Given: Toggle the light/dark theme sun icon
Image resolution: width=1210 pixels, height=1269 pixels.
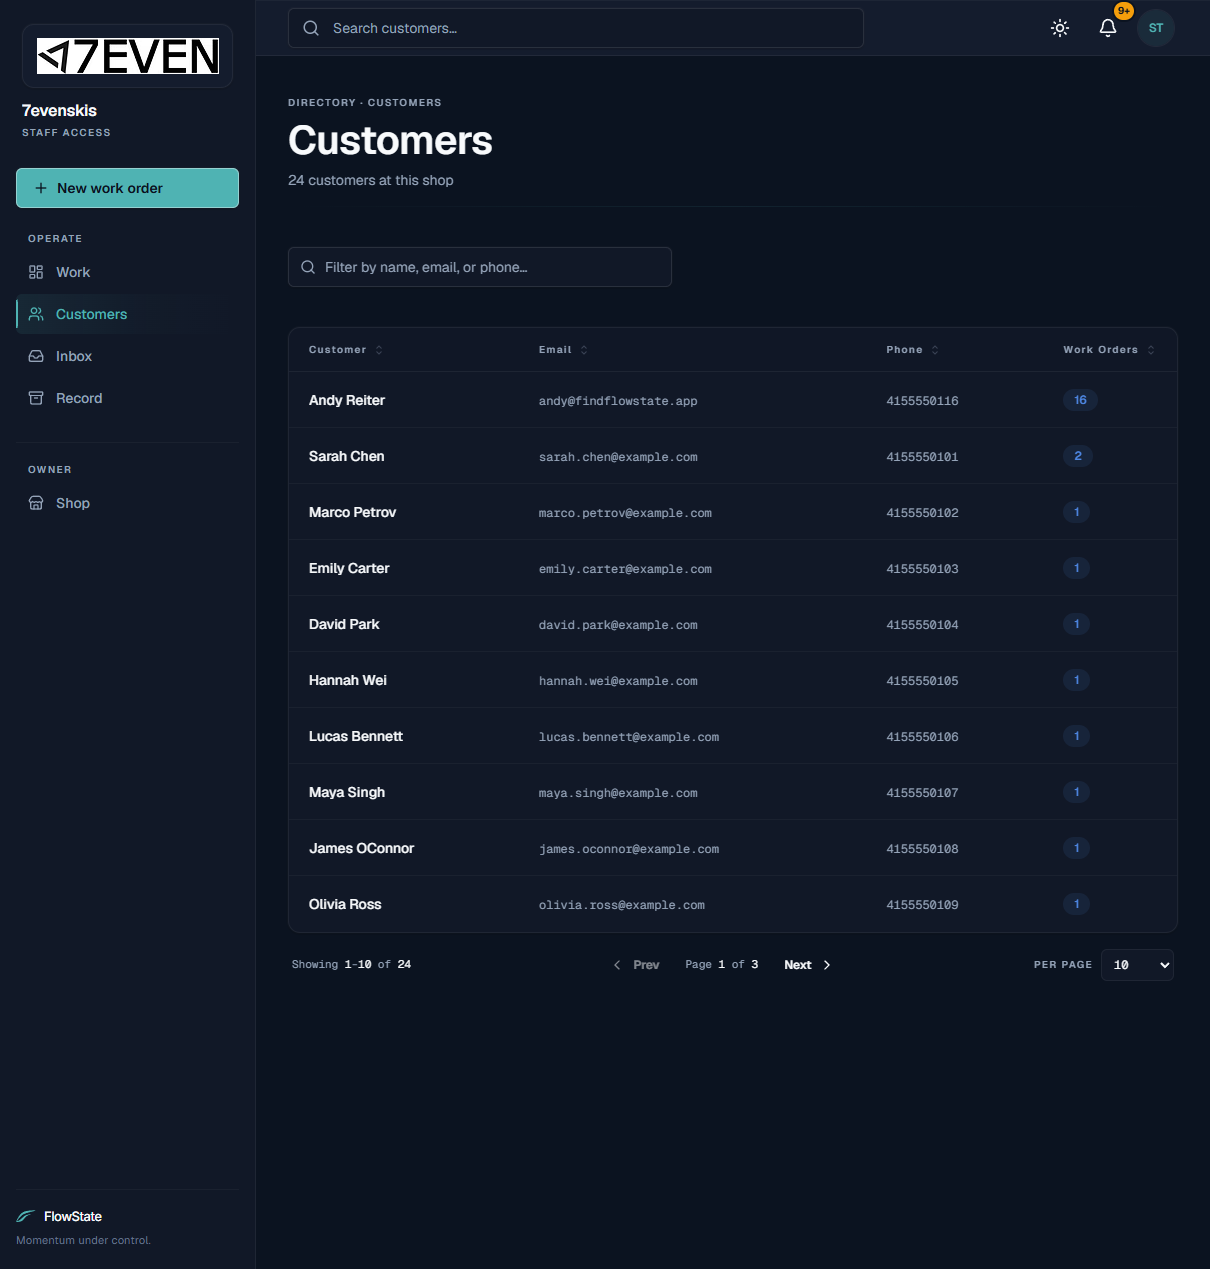Looking at the screenshot, I should [1060, 28].
